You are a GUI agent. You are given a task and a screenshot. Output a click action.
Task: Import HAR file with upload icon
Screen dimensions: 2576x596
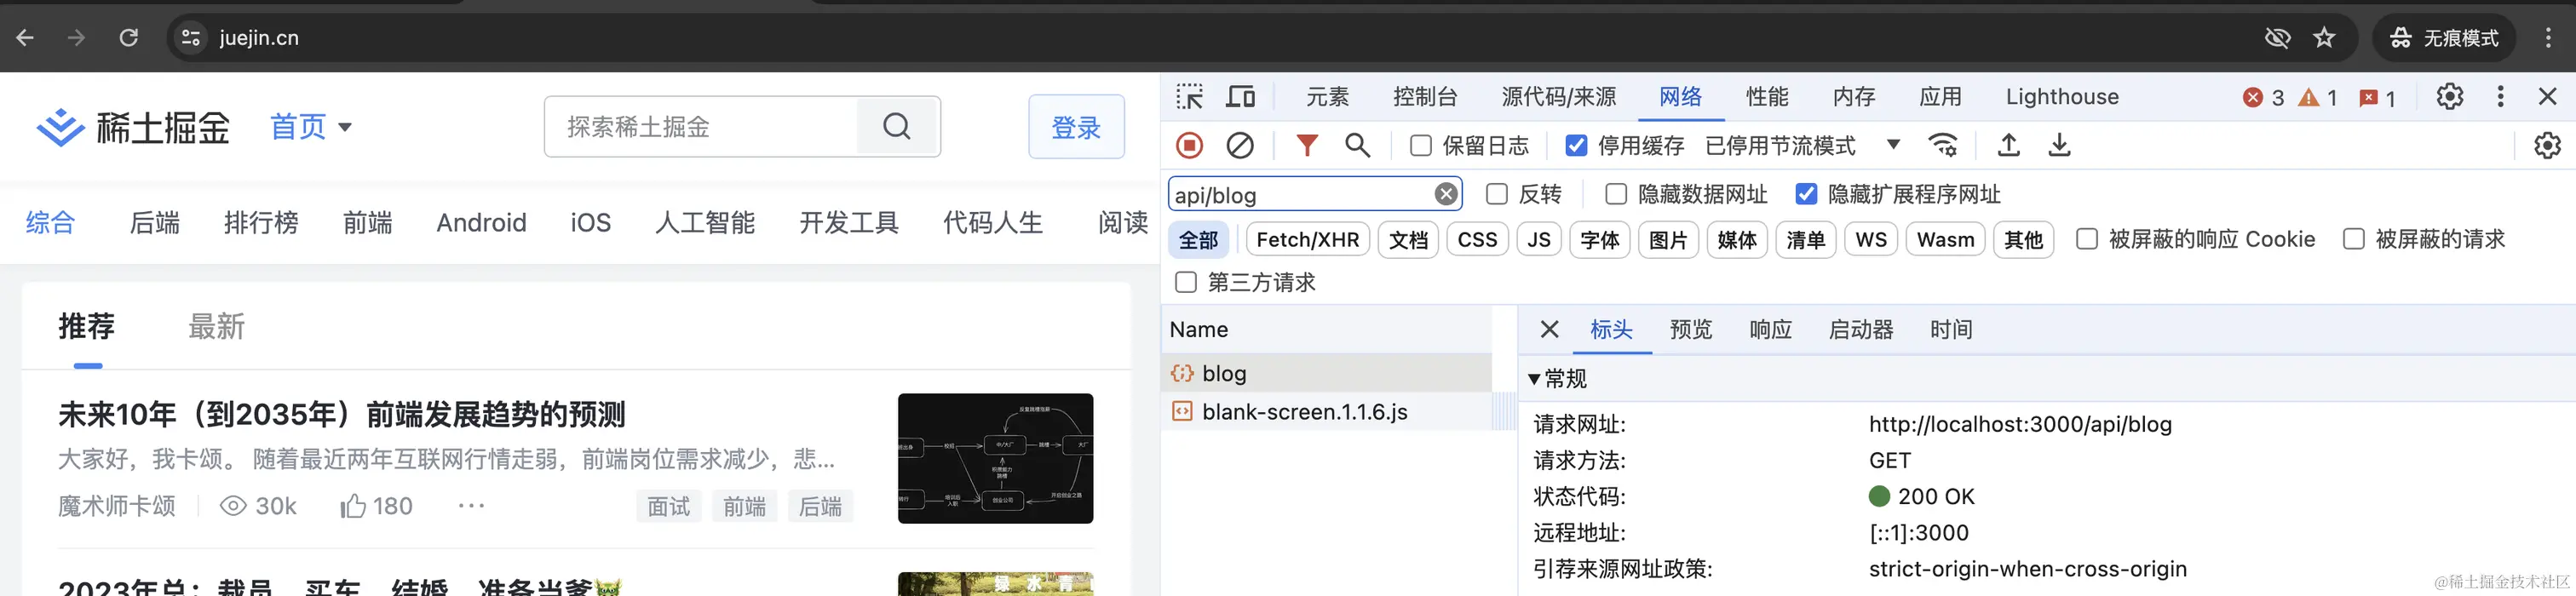coord(2009,146)
